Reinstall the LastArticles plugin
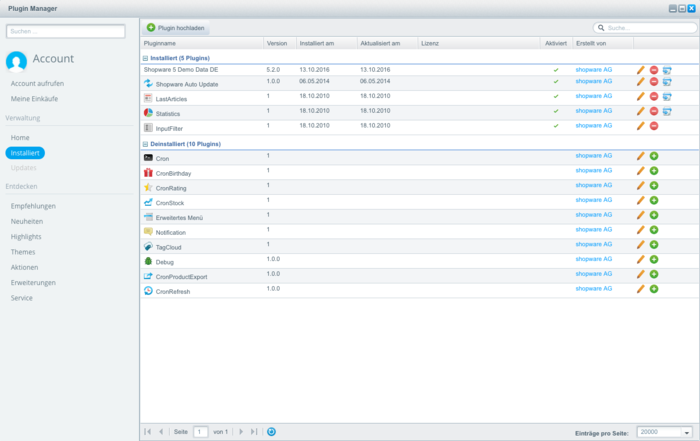 [x=667, y=96]
